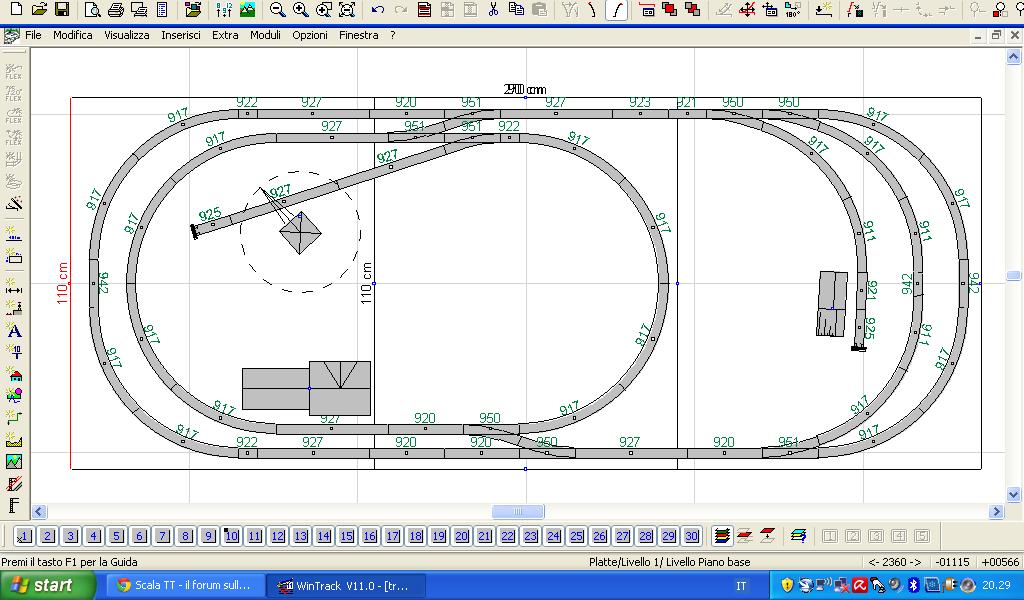
Task: Click the first FLEX track tool
Action: click(14, 71)
